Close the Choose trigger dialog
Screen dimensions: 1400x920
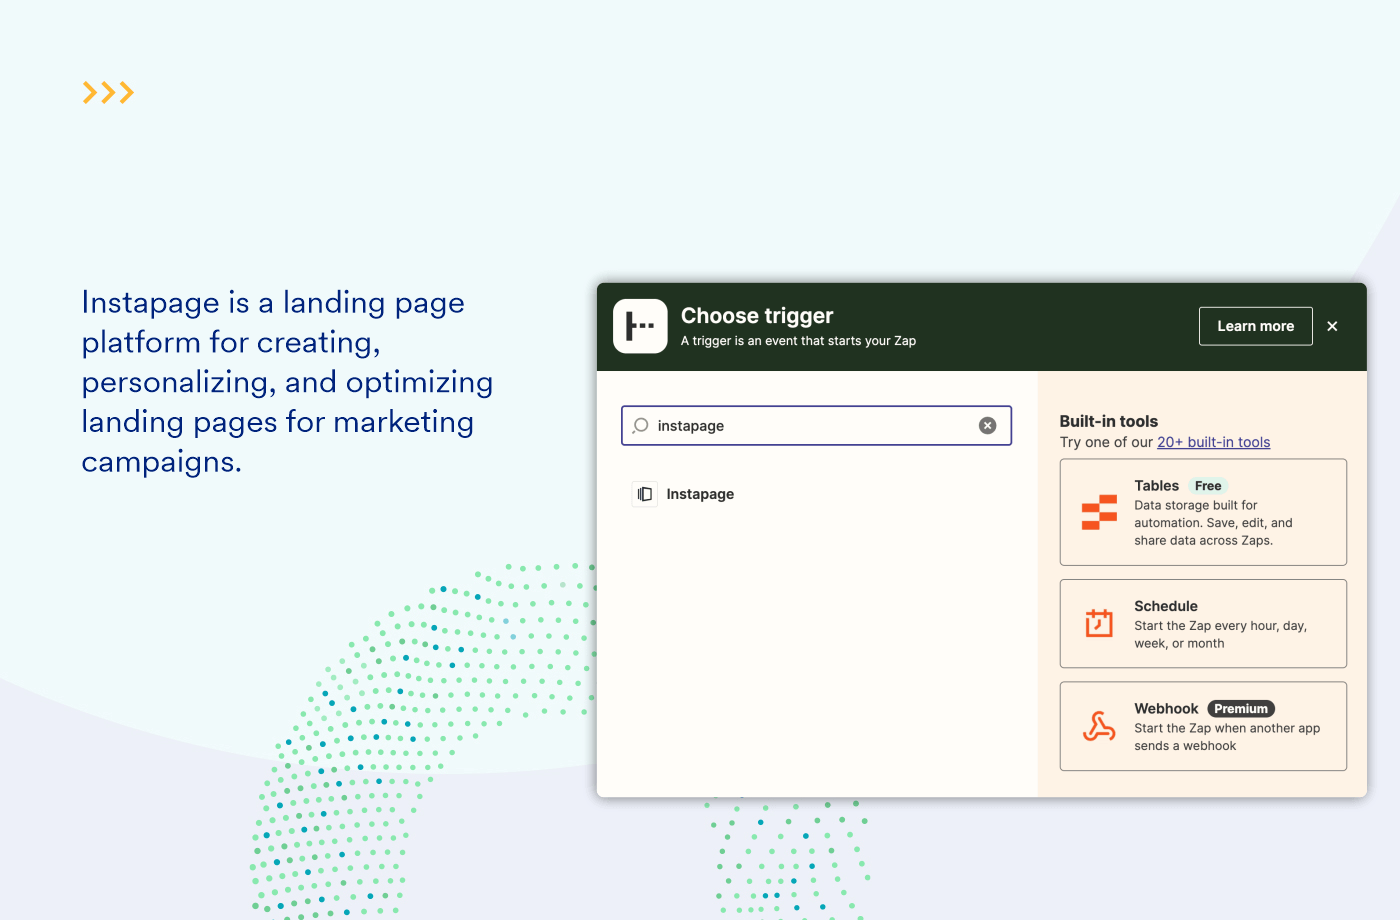1332,326
